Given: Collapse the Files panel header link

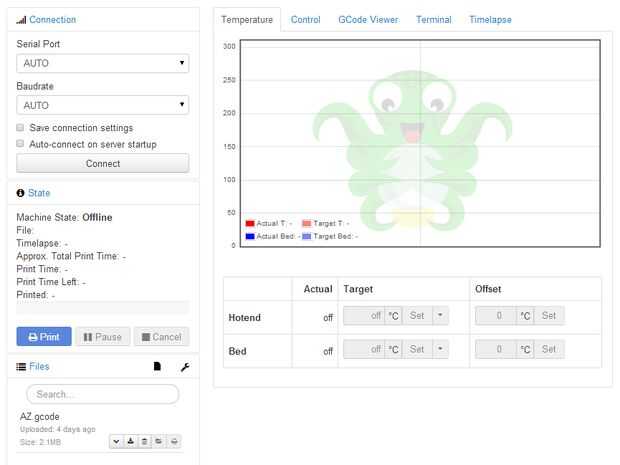Looking at the screenshot, I should [x=39, y=367].
